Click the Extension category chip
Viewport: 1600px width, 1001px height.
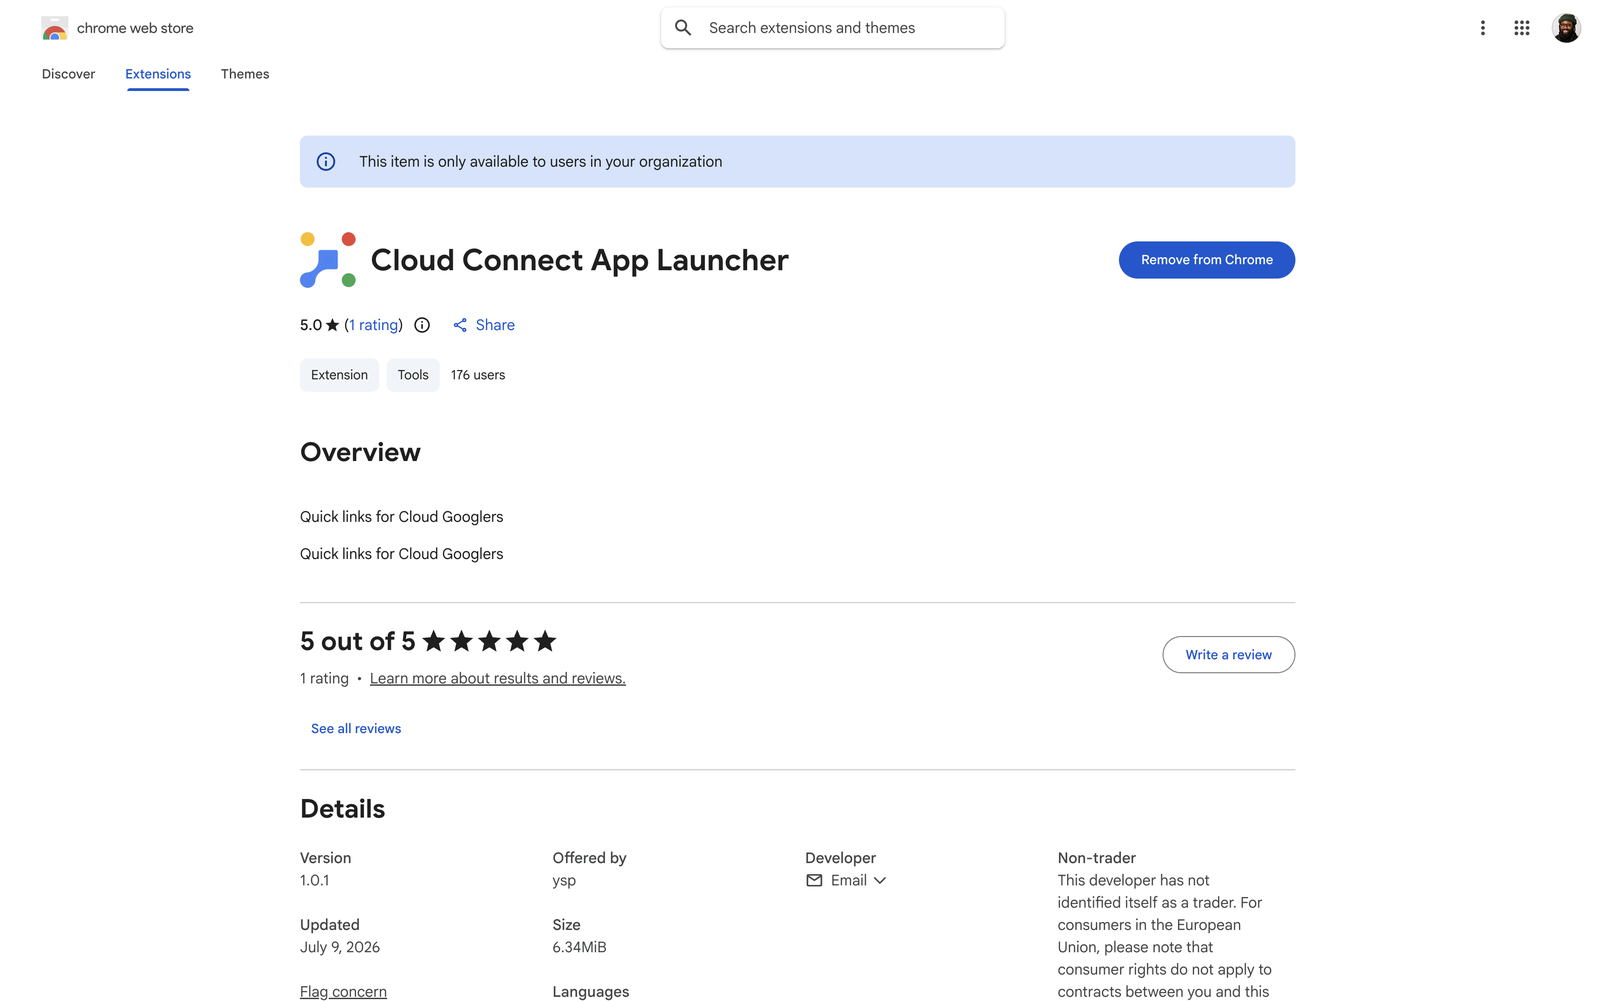coord(339,375)
